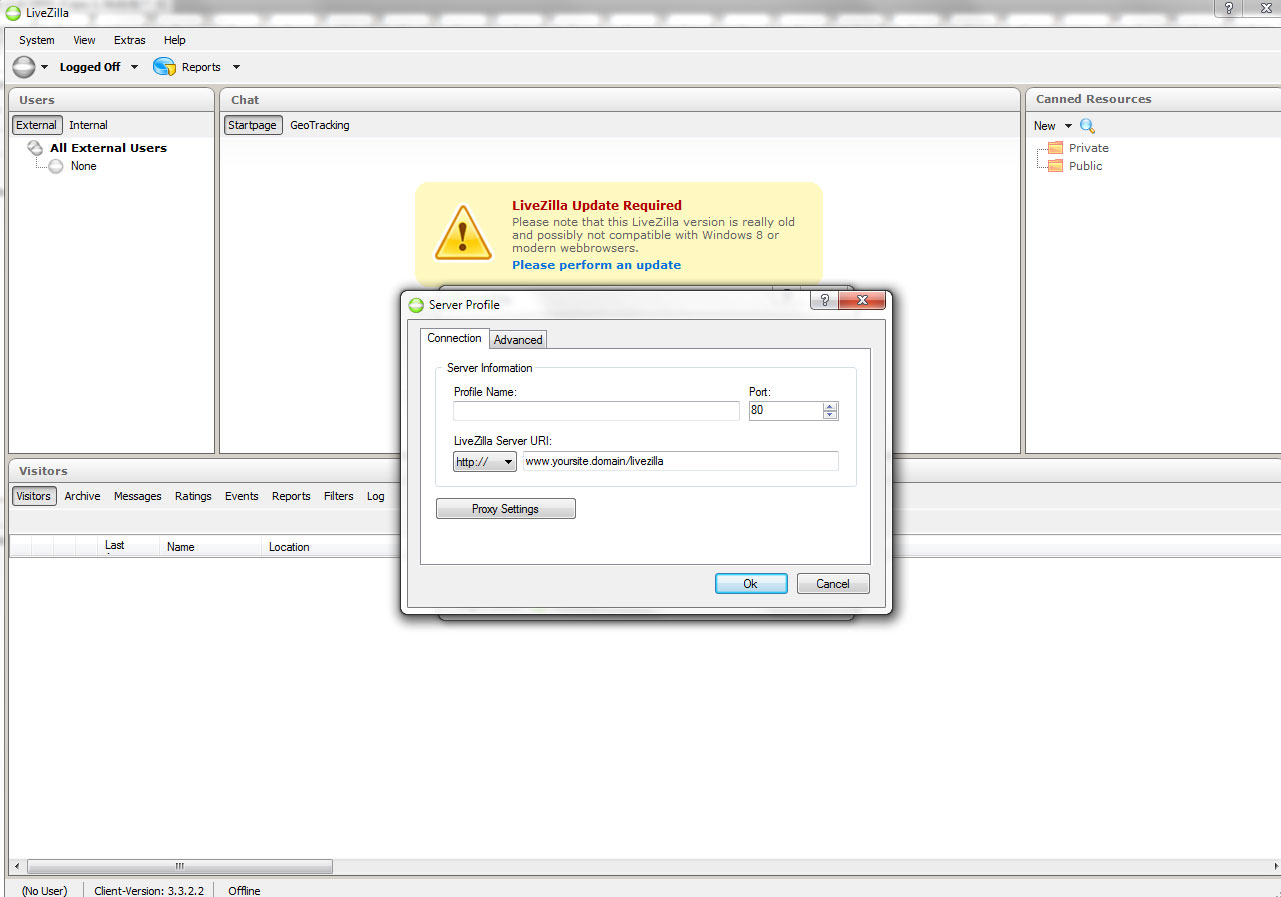Screen dimensions: 1281x897
Task: Open the http:// protocol combo box
Action: pos(485,461)
